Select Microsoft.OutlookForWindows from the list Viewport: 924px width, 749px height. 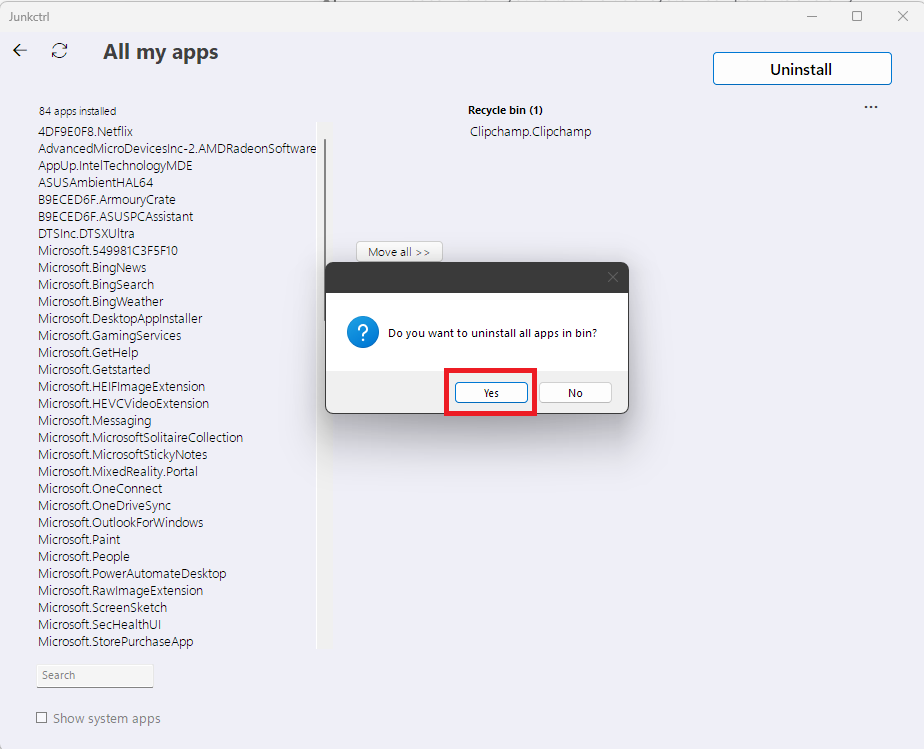[120, 523]
